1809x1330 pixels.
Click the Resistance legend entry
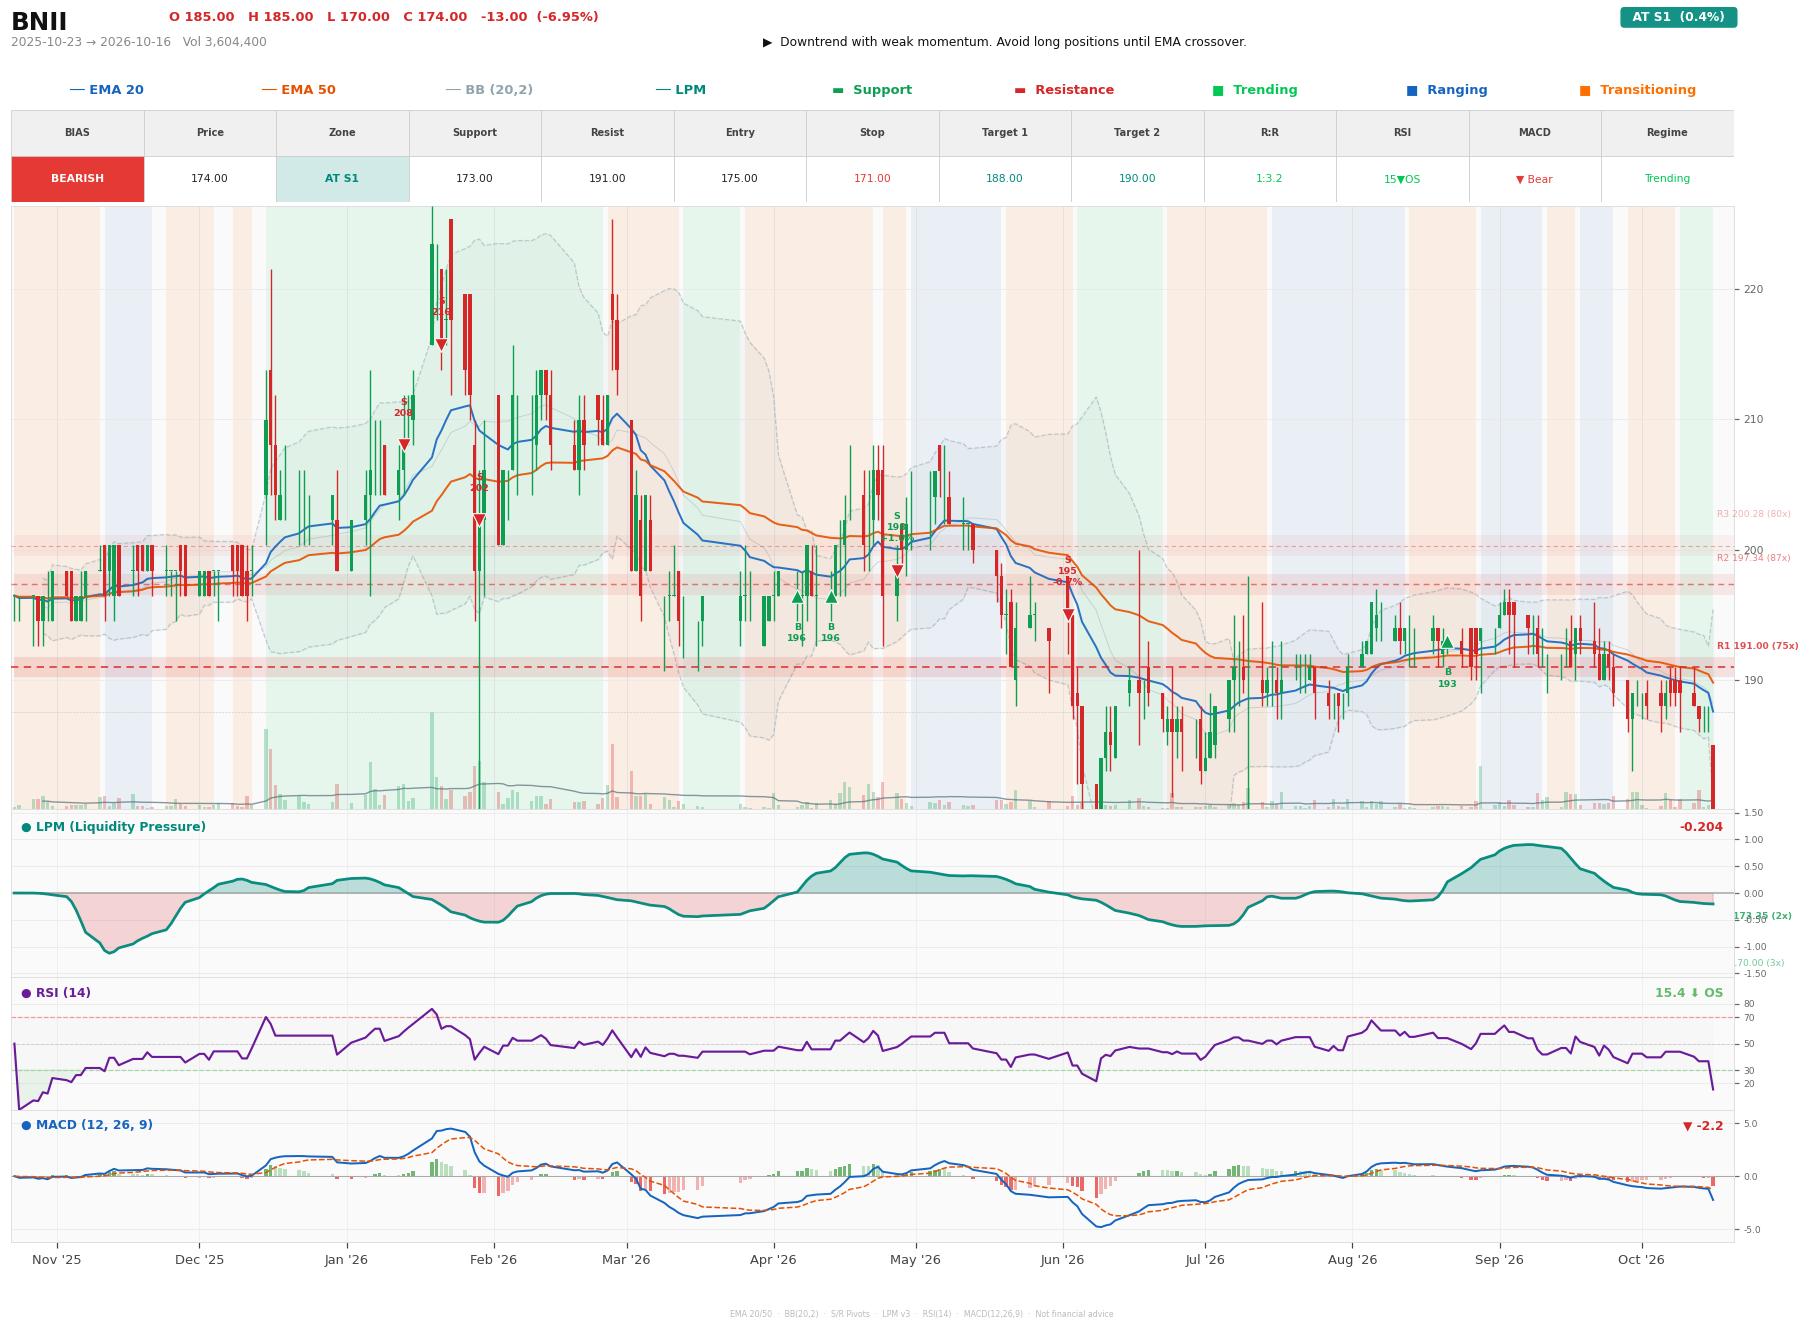(1064, 90)
